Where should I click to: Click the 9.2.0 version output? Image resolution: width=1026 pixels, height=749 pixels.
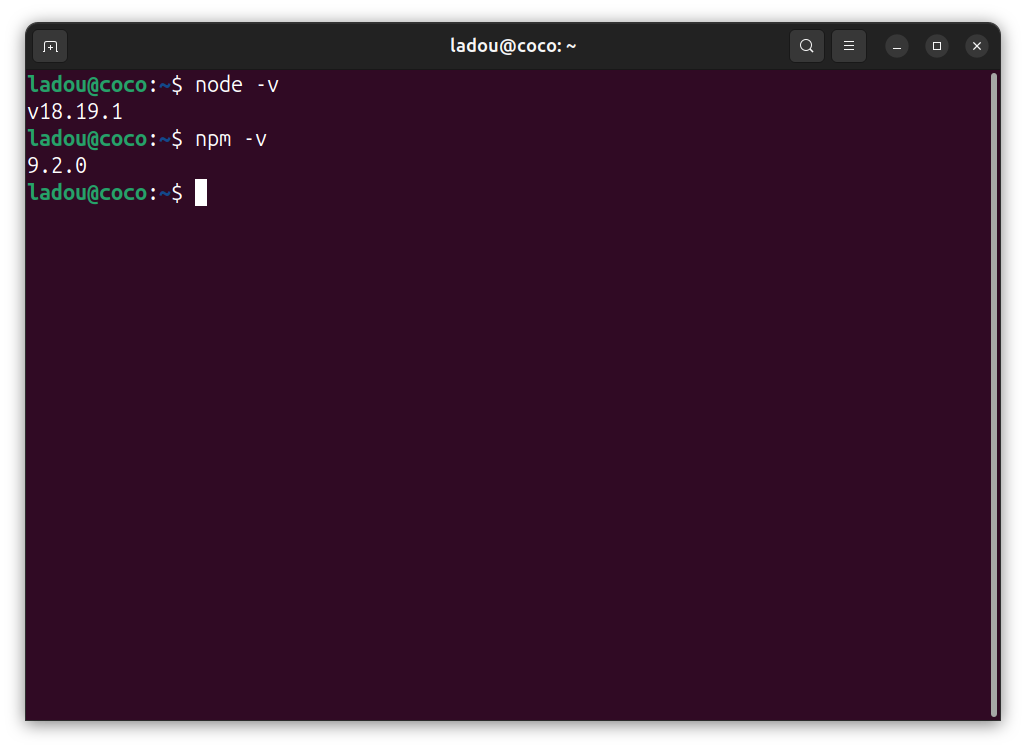[56, 165]
